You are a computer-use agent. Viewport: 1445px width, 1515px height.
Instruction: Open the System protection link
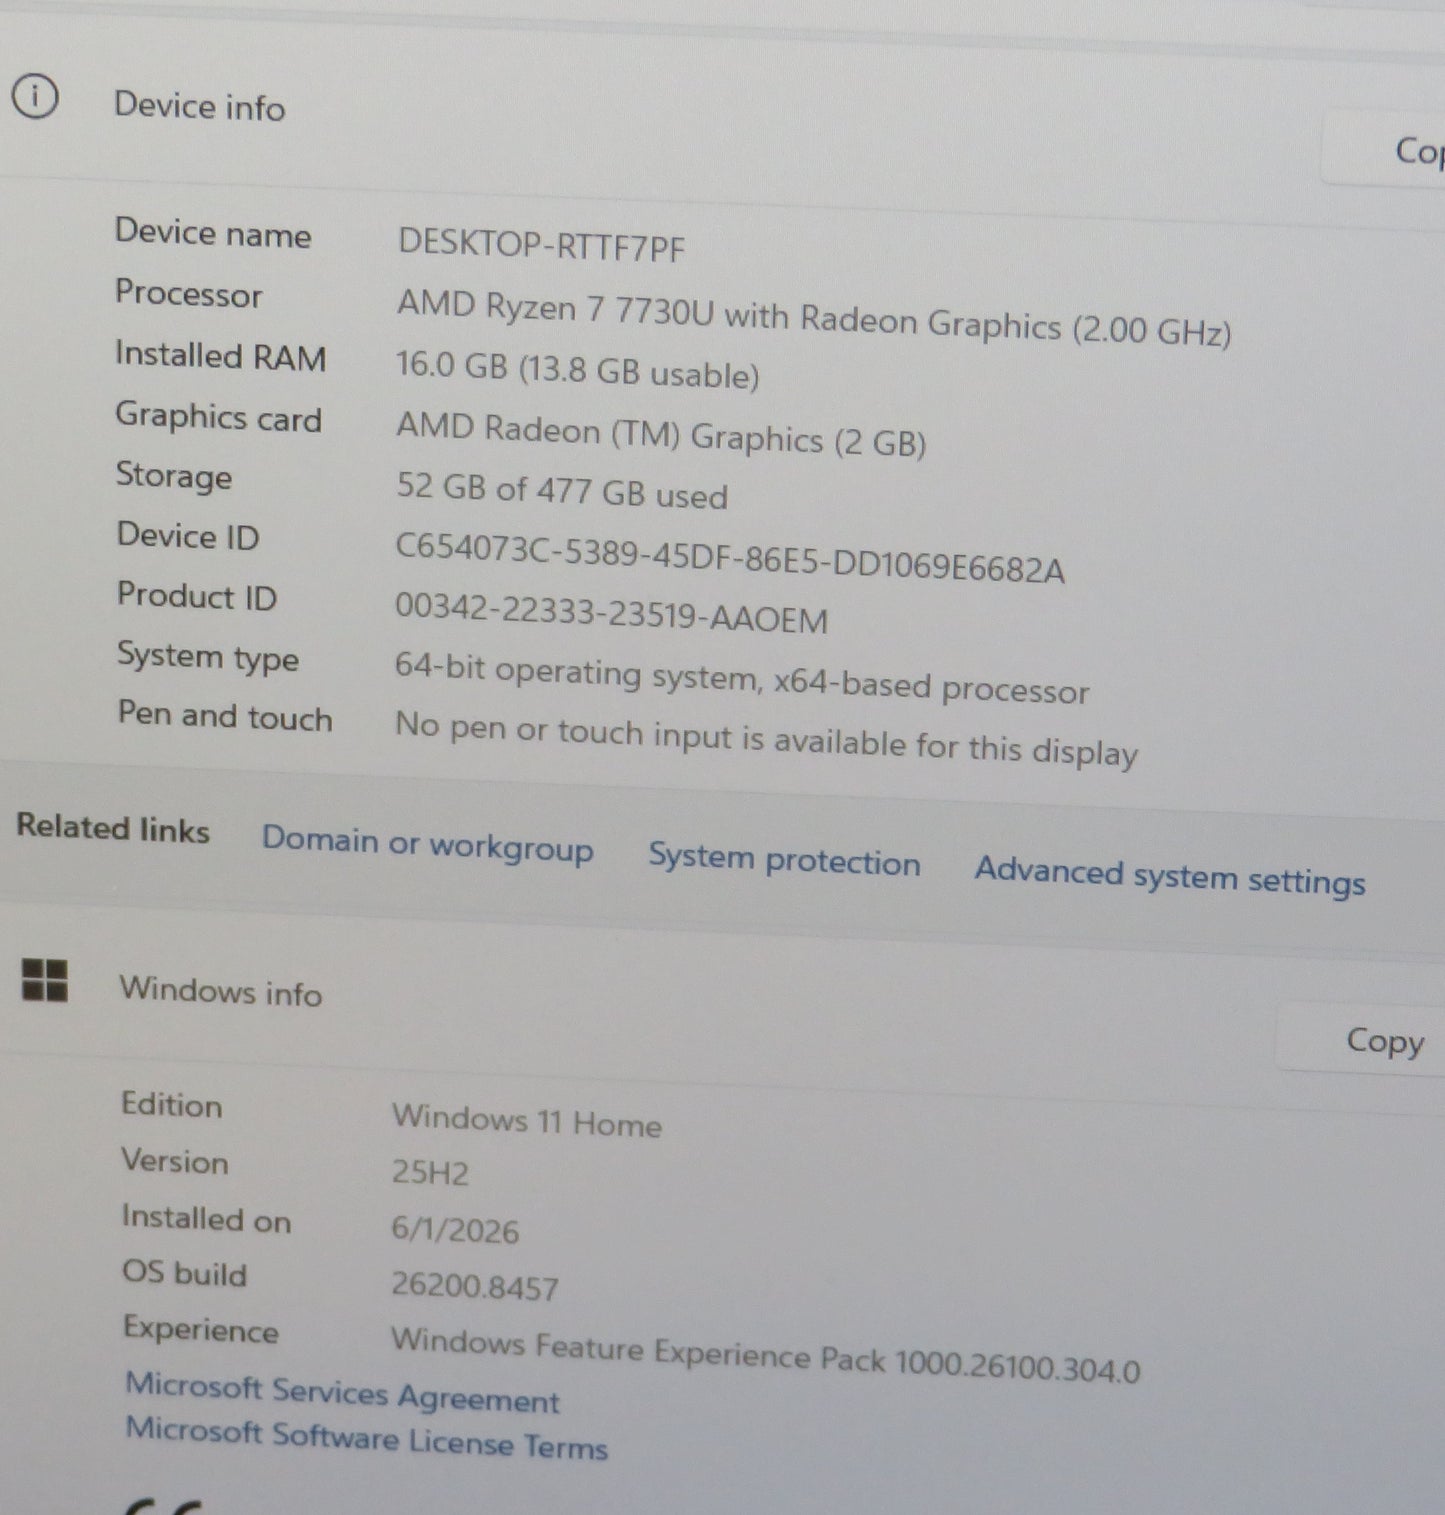click(784, 860)
